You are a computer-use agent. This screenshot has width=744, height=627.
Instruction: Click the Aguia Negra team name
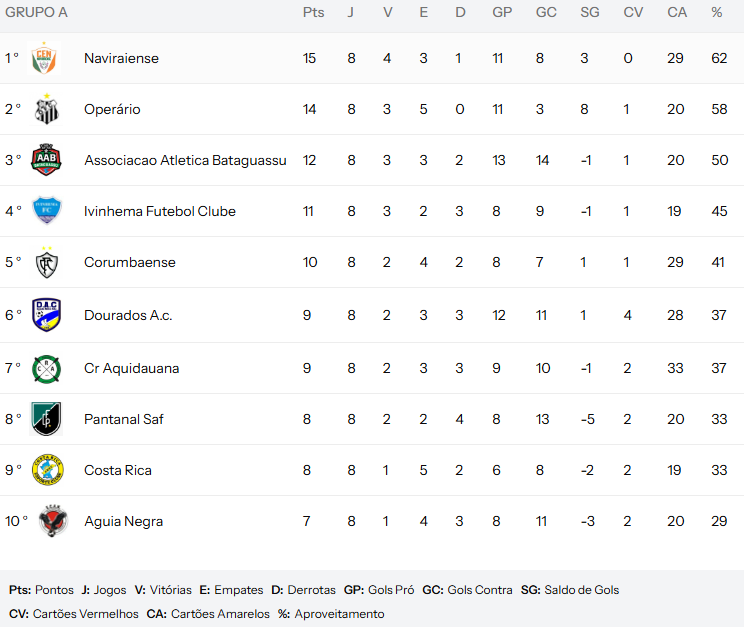coord(123,521)
